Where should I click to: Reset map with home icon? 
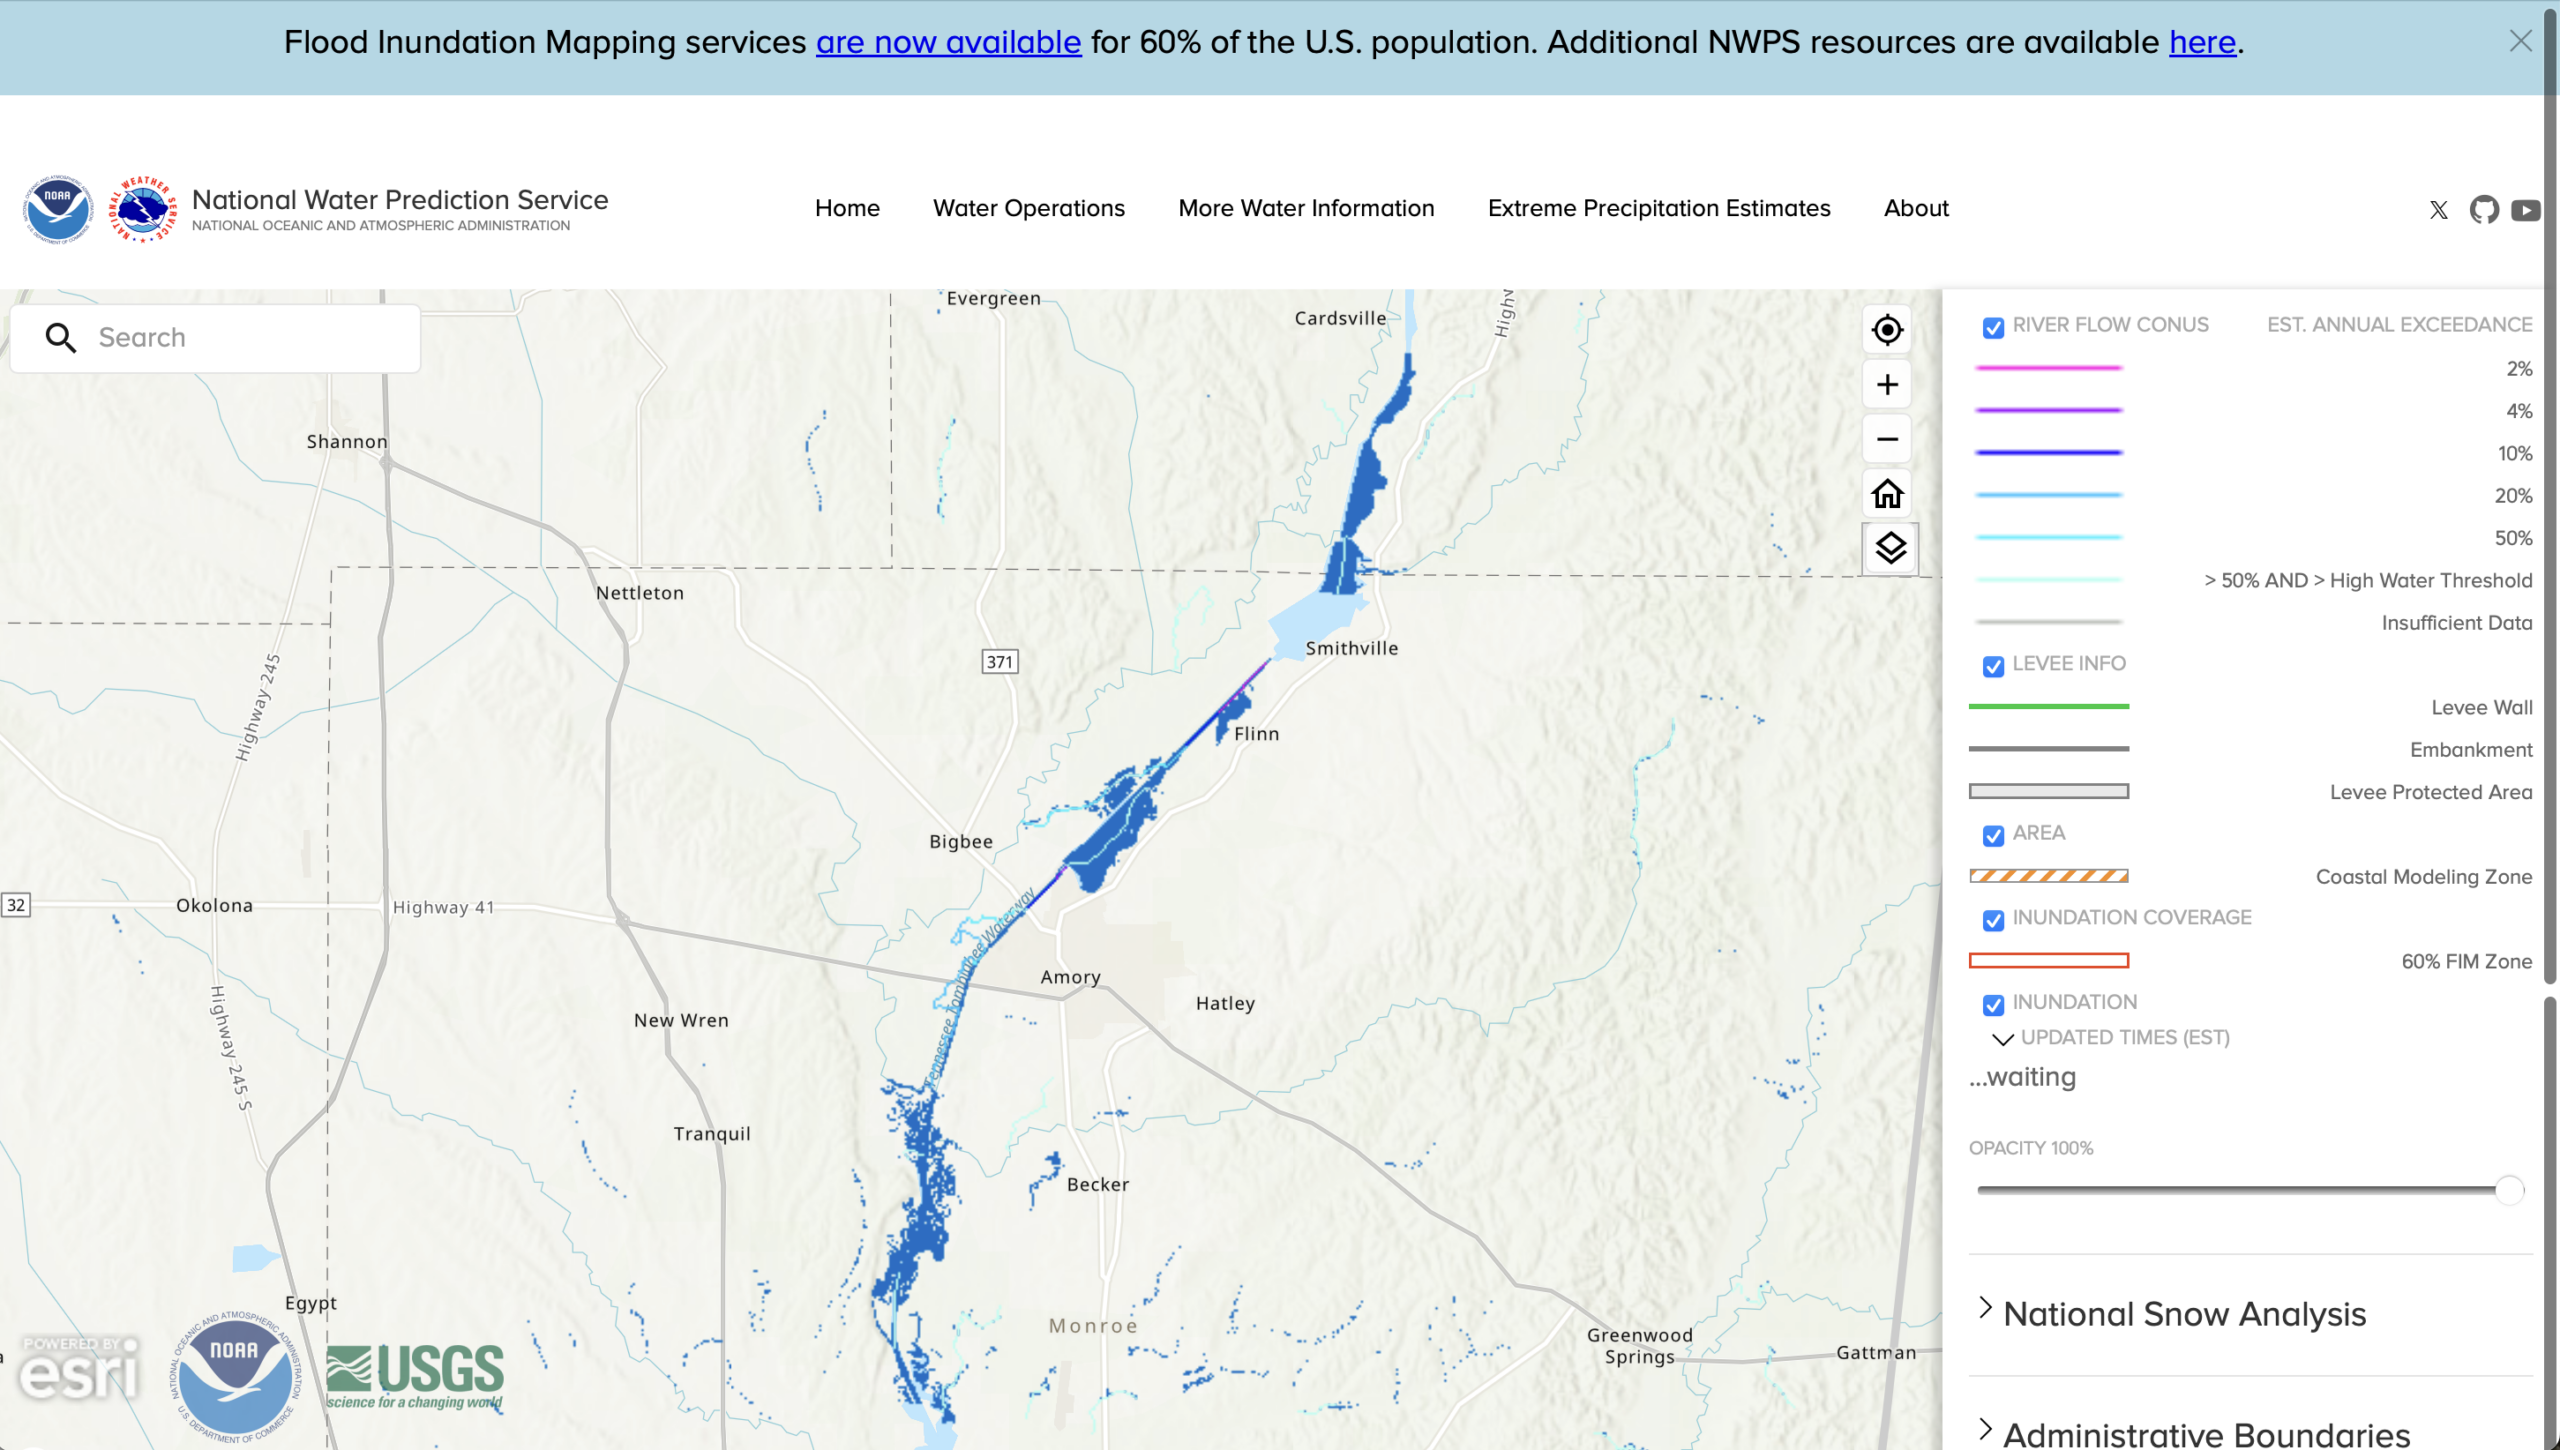tap(1887, 494)
